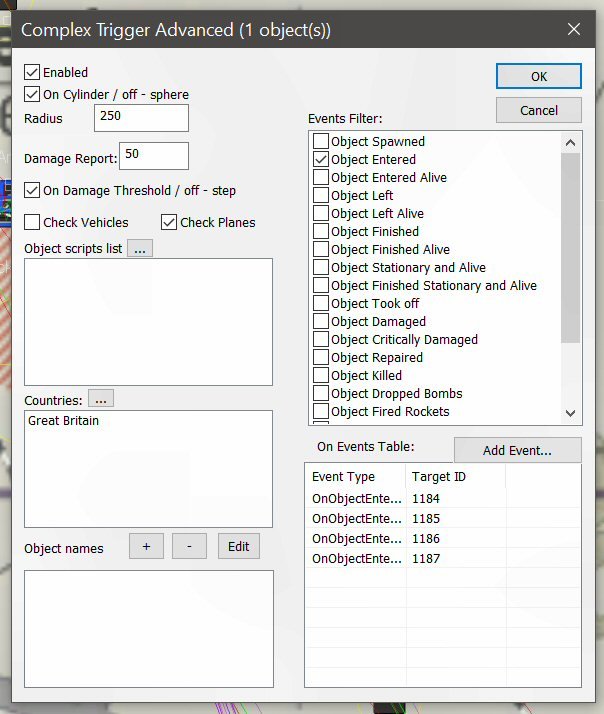Check Object Killed event filter

click(x=321, y=375)
